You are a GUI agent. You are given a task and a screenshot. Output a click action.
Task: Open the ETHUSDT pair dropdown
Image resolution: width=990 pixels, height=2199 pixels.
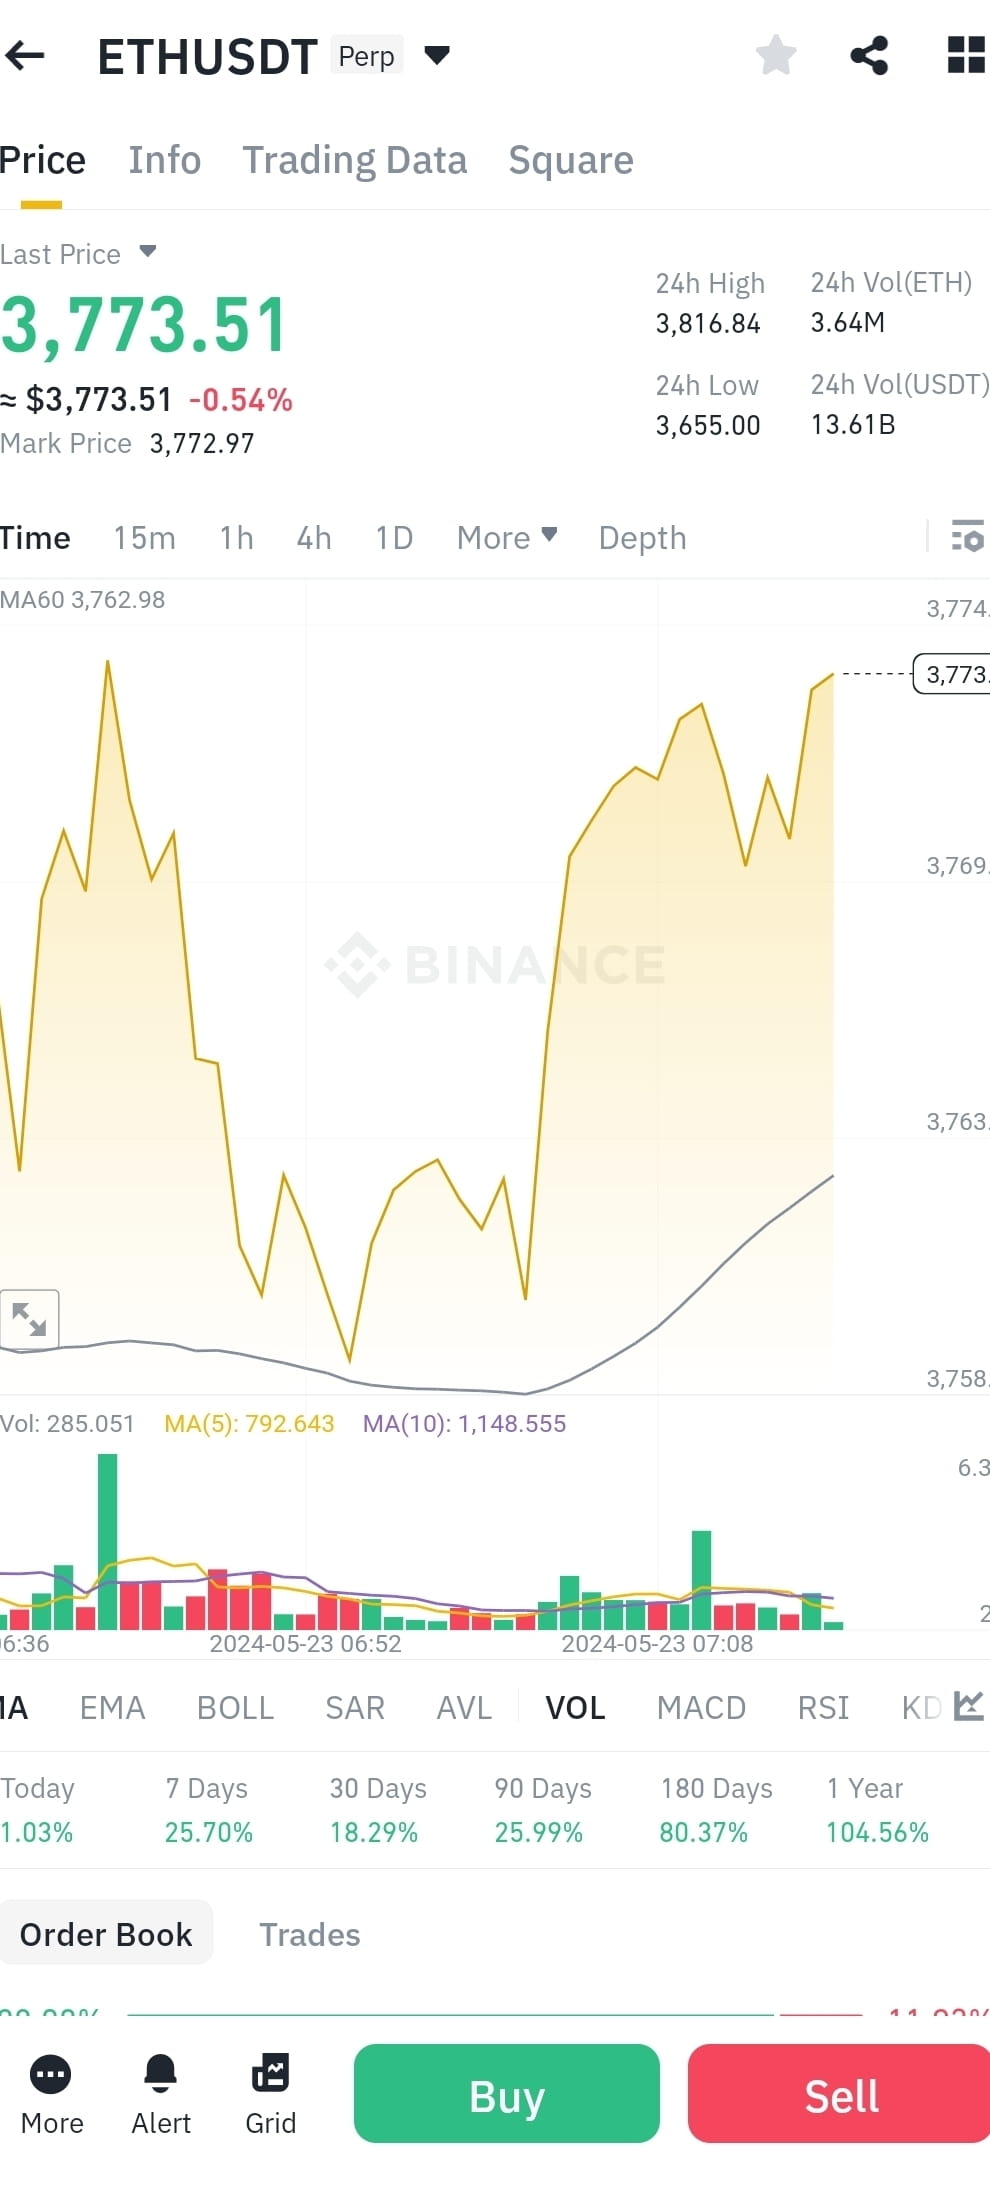(x=437, y=56)
